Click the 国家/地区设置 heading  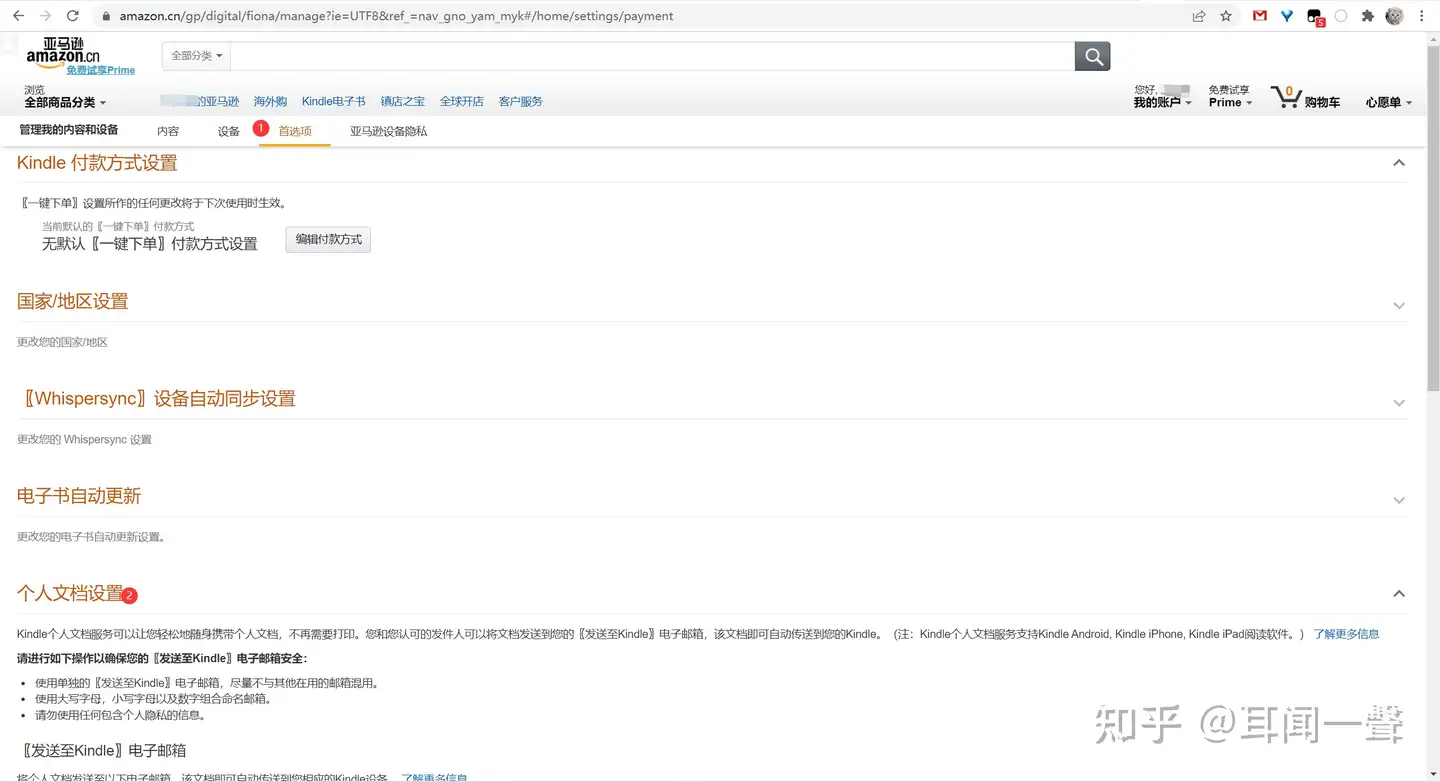pos(73,301)
